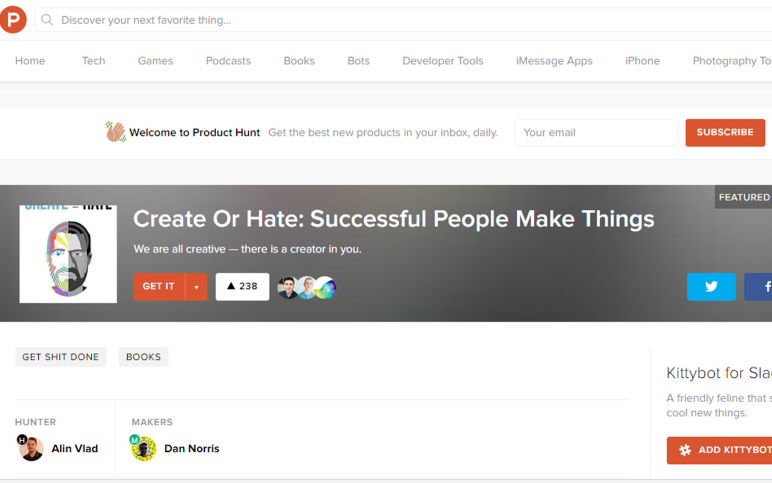Screen dimensions: 772x483
Task: Share on Twitter using the bird icon
Action: point(711,287)
